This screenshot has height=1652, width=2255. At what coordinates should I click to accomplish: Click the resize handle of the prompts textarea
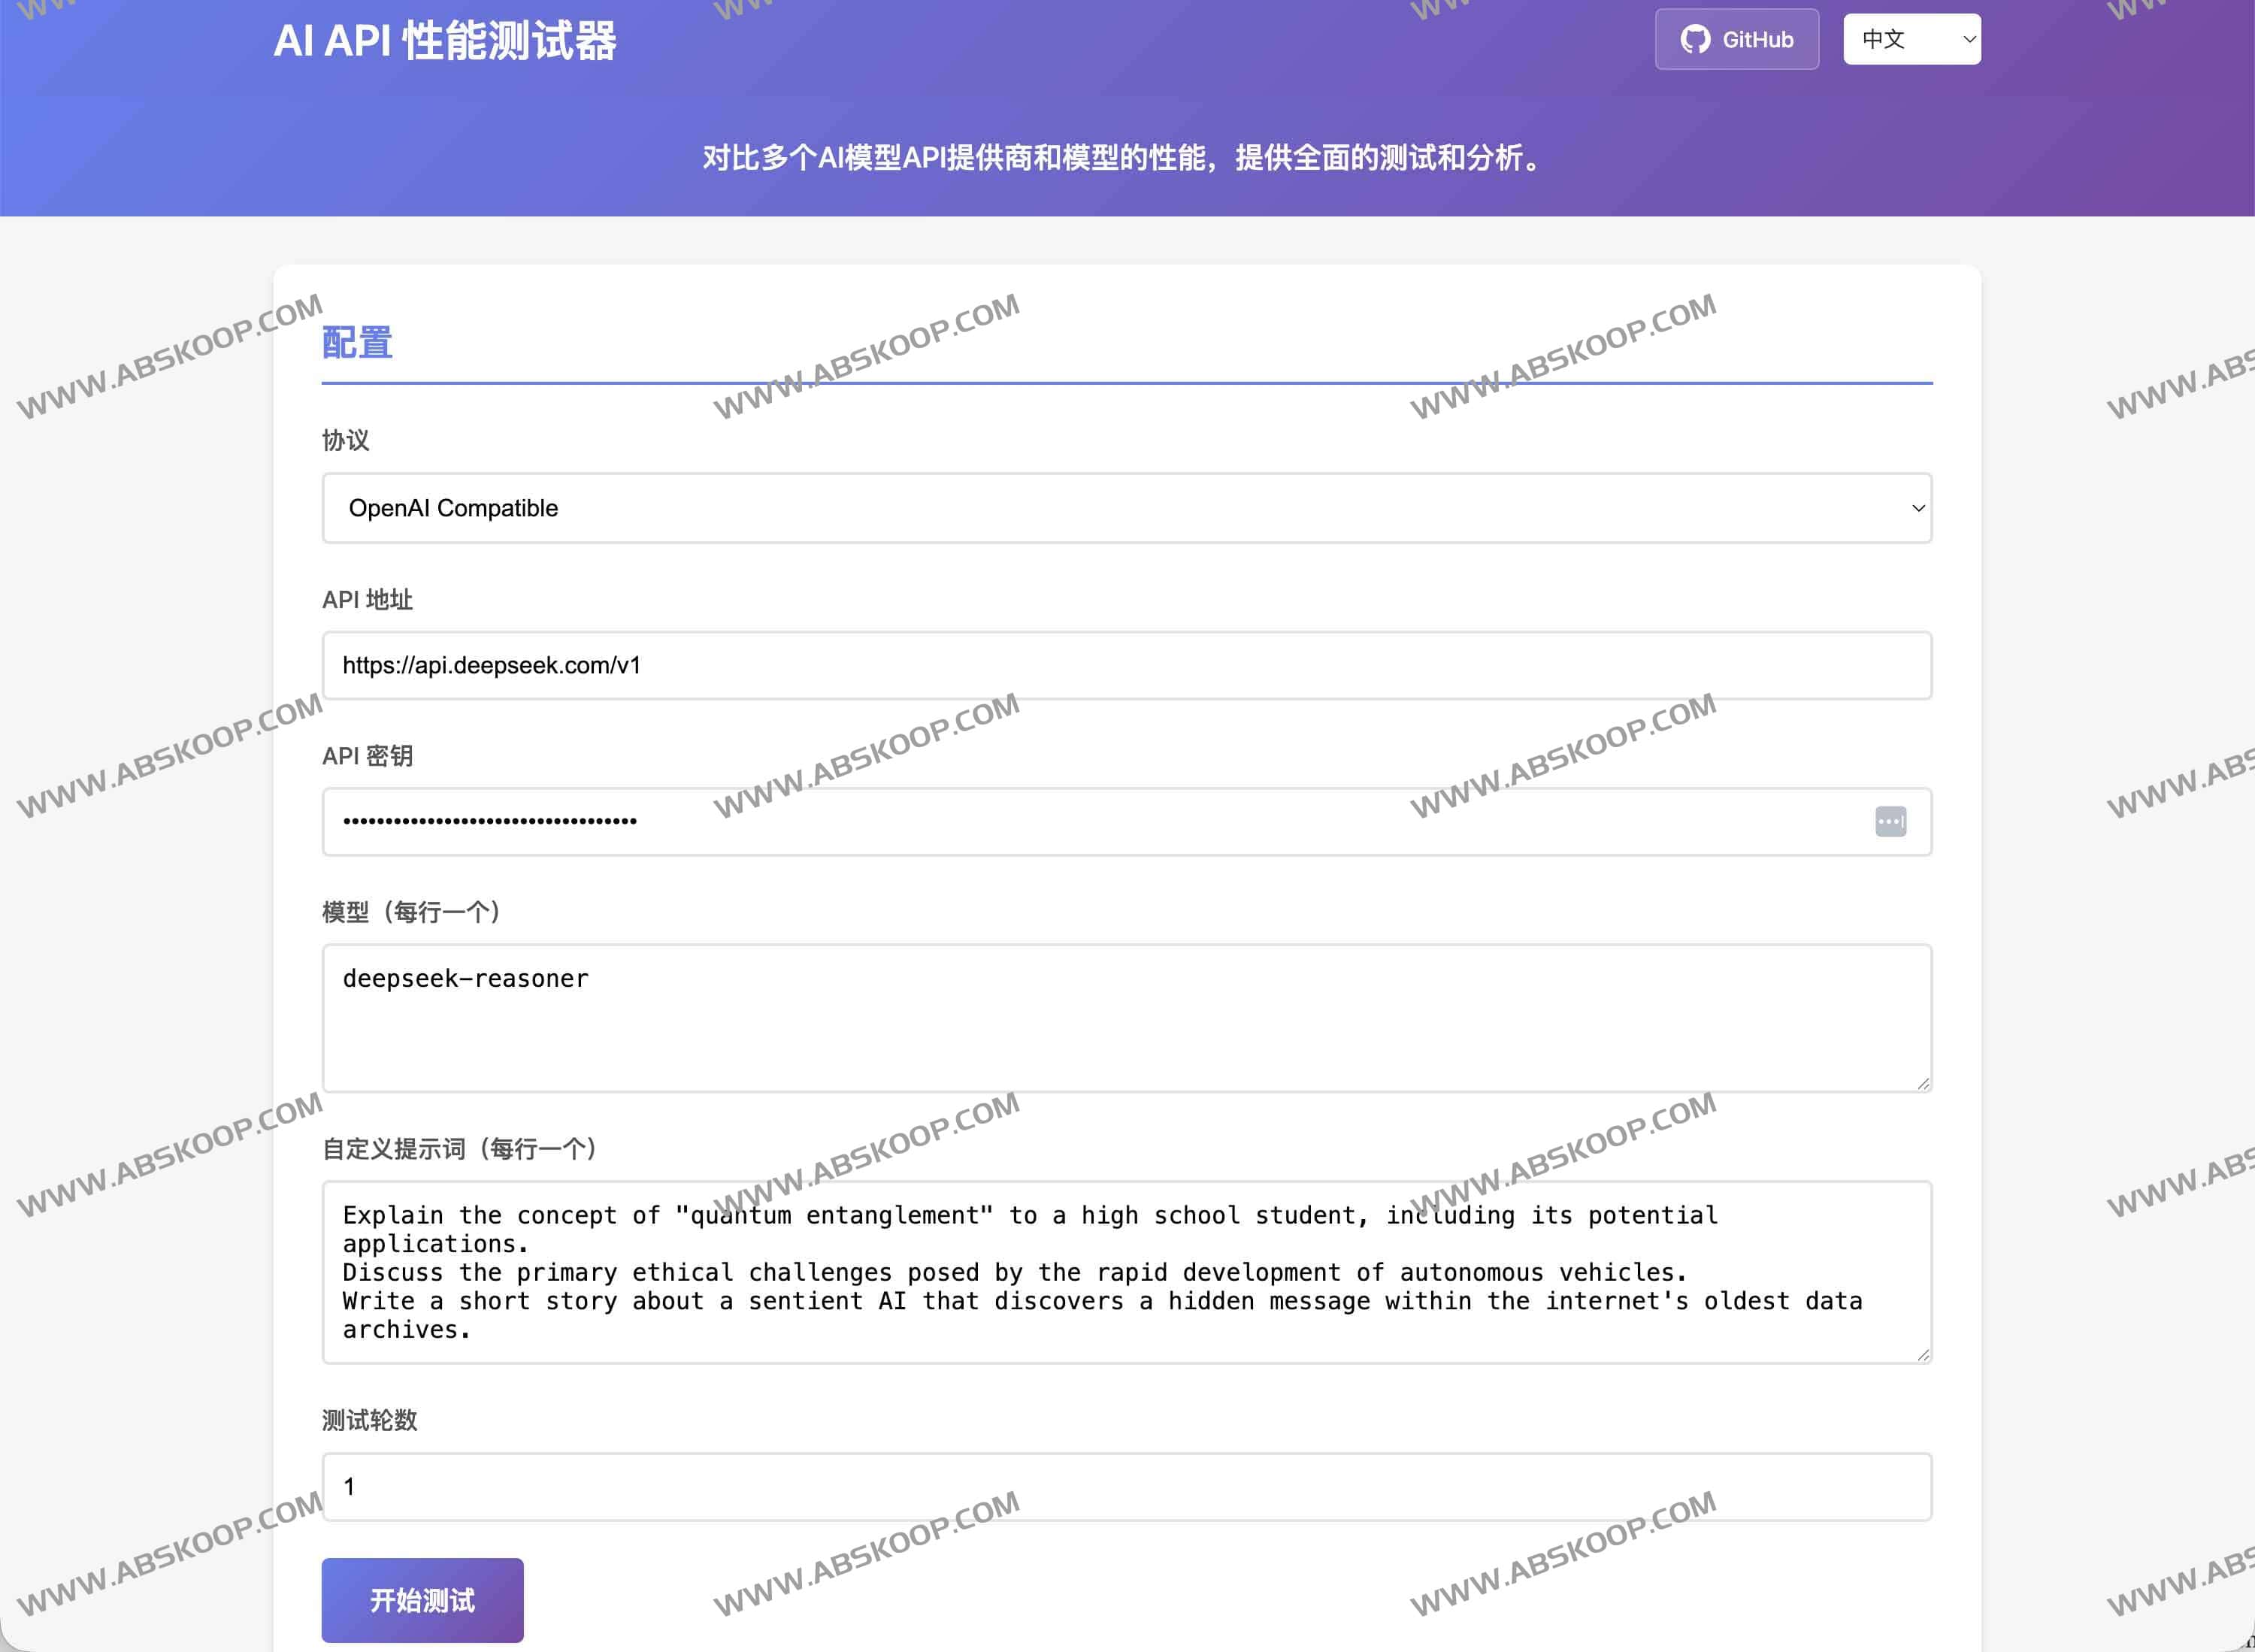(x=1923, y=1355)
